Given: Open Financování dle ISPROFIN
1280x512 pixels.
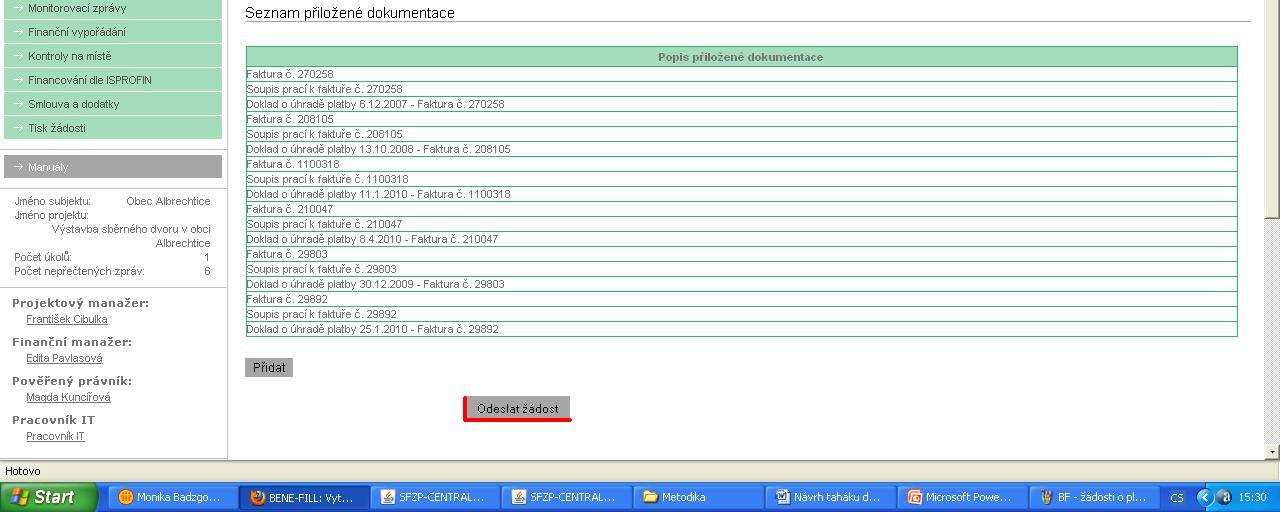Looking at the screenshot, I should 113,80.
